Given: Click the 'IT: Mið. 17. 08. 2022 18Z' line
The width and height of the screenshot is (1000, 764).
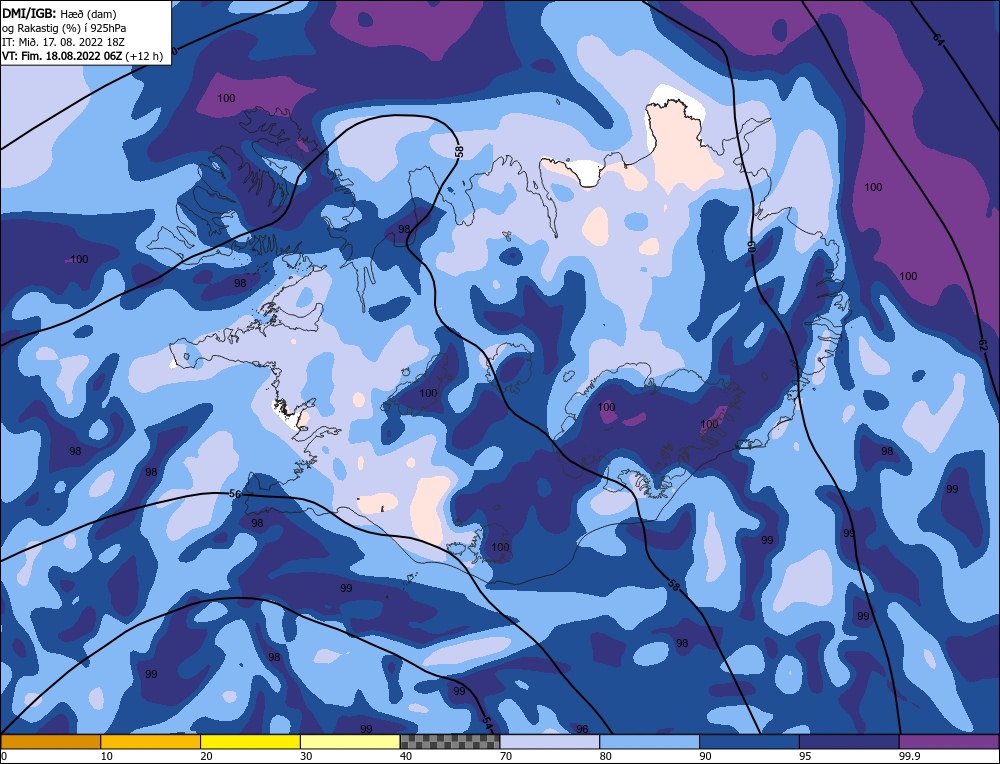Looking at the screenshot, I should pyautogui.click(x=63, y=41).
